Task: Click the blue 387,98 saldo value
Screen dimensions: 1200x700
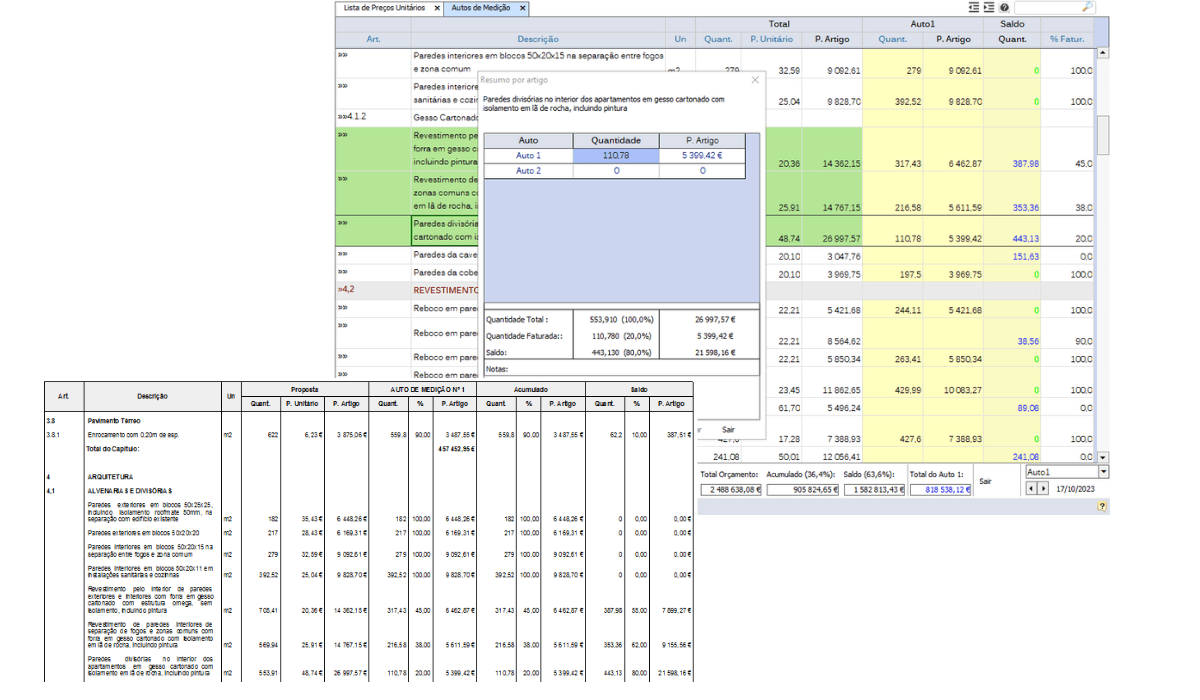Action: [x=1025, y=163]
